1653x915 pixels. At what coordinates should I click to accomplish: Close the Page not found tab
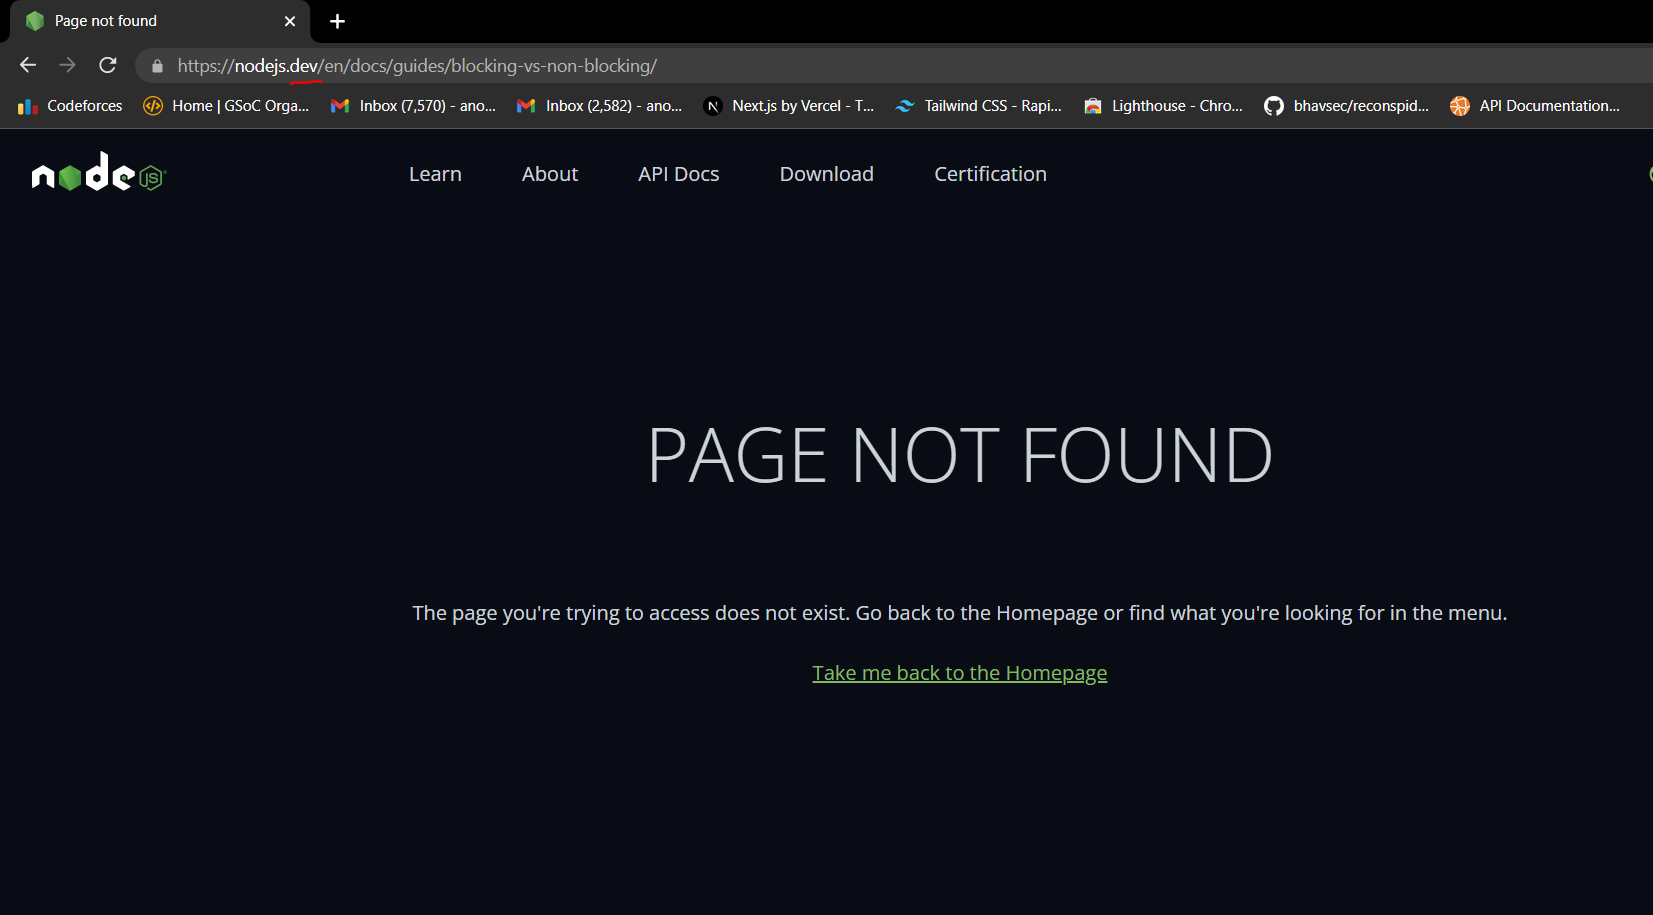point(290,21)
